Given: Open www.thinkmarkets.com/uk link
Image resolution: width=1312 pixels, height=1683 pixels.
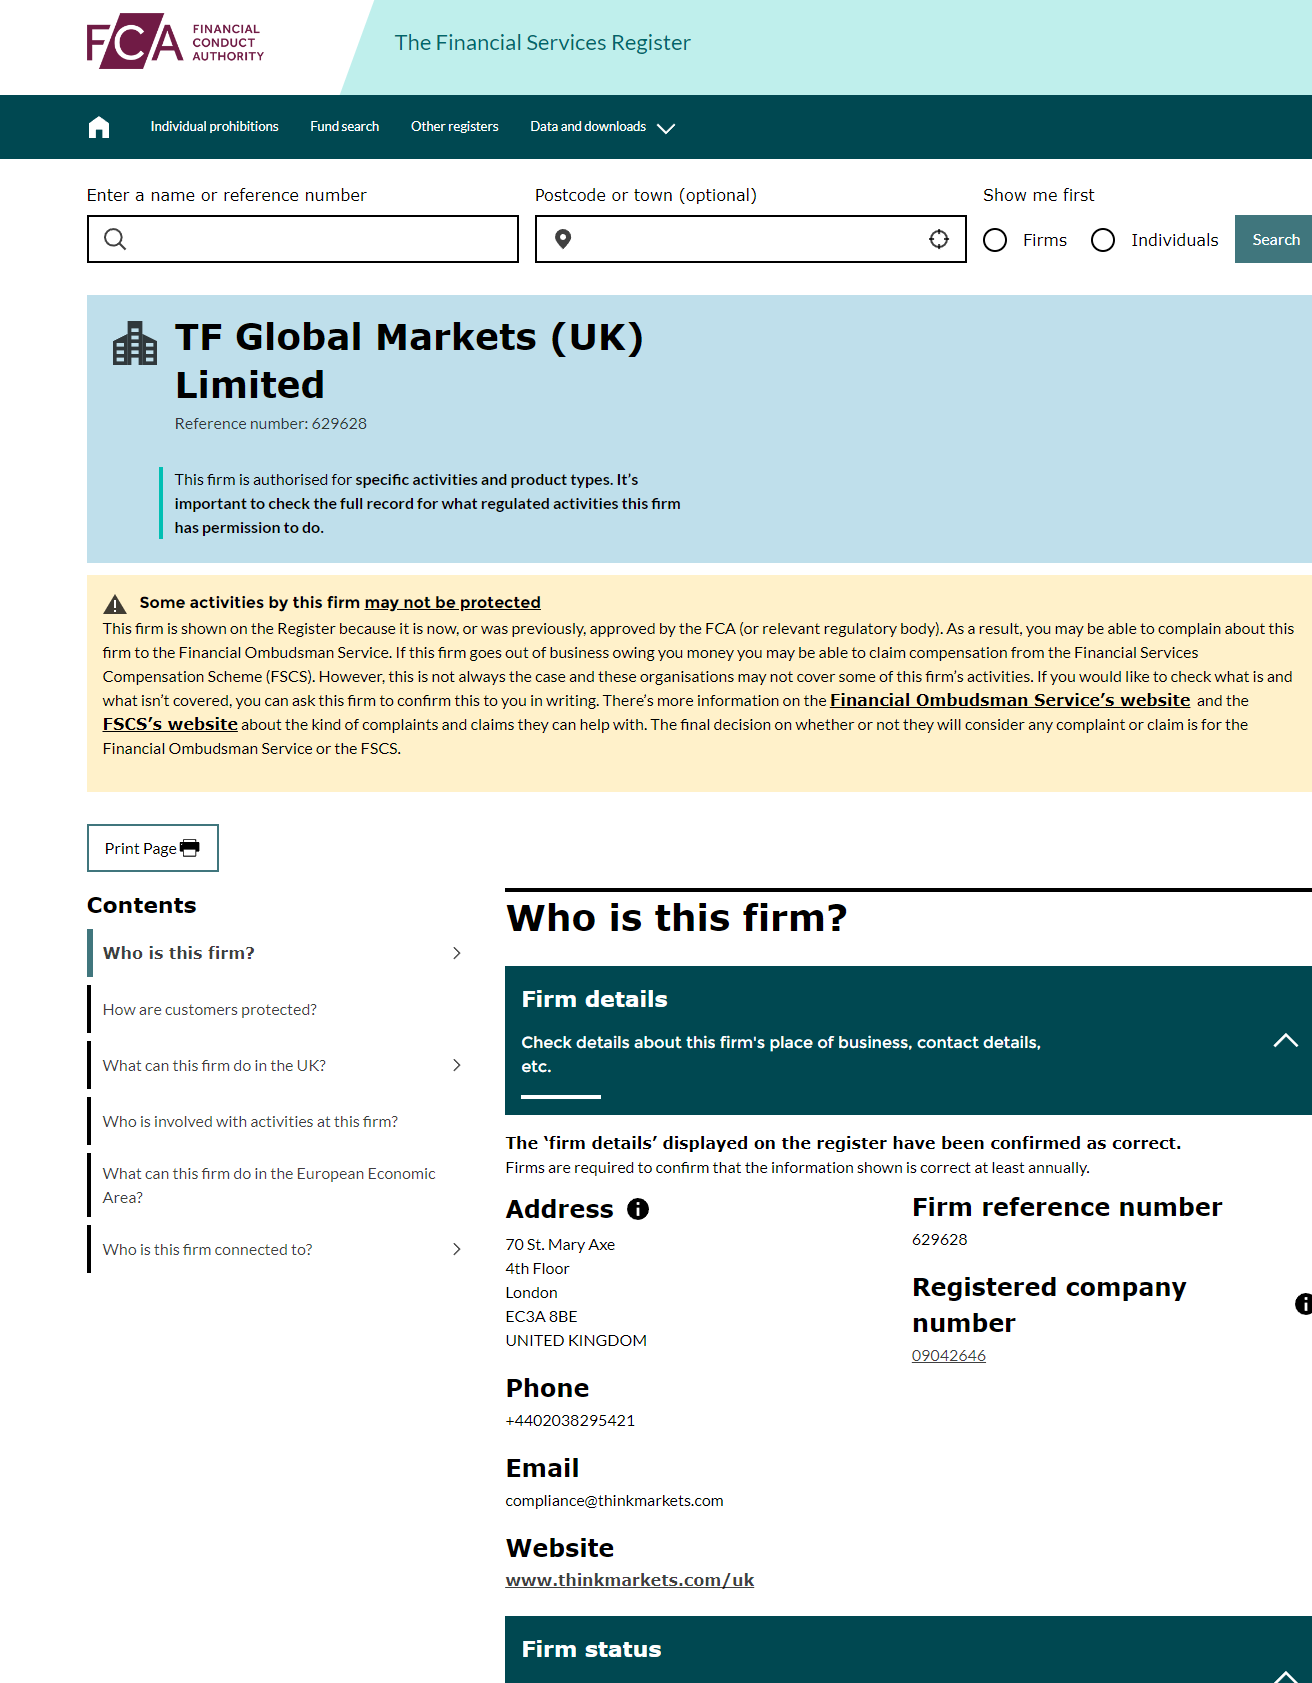Looking at the screenshot, I should click(x=630, y=1580).
